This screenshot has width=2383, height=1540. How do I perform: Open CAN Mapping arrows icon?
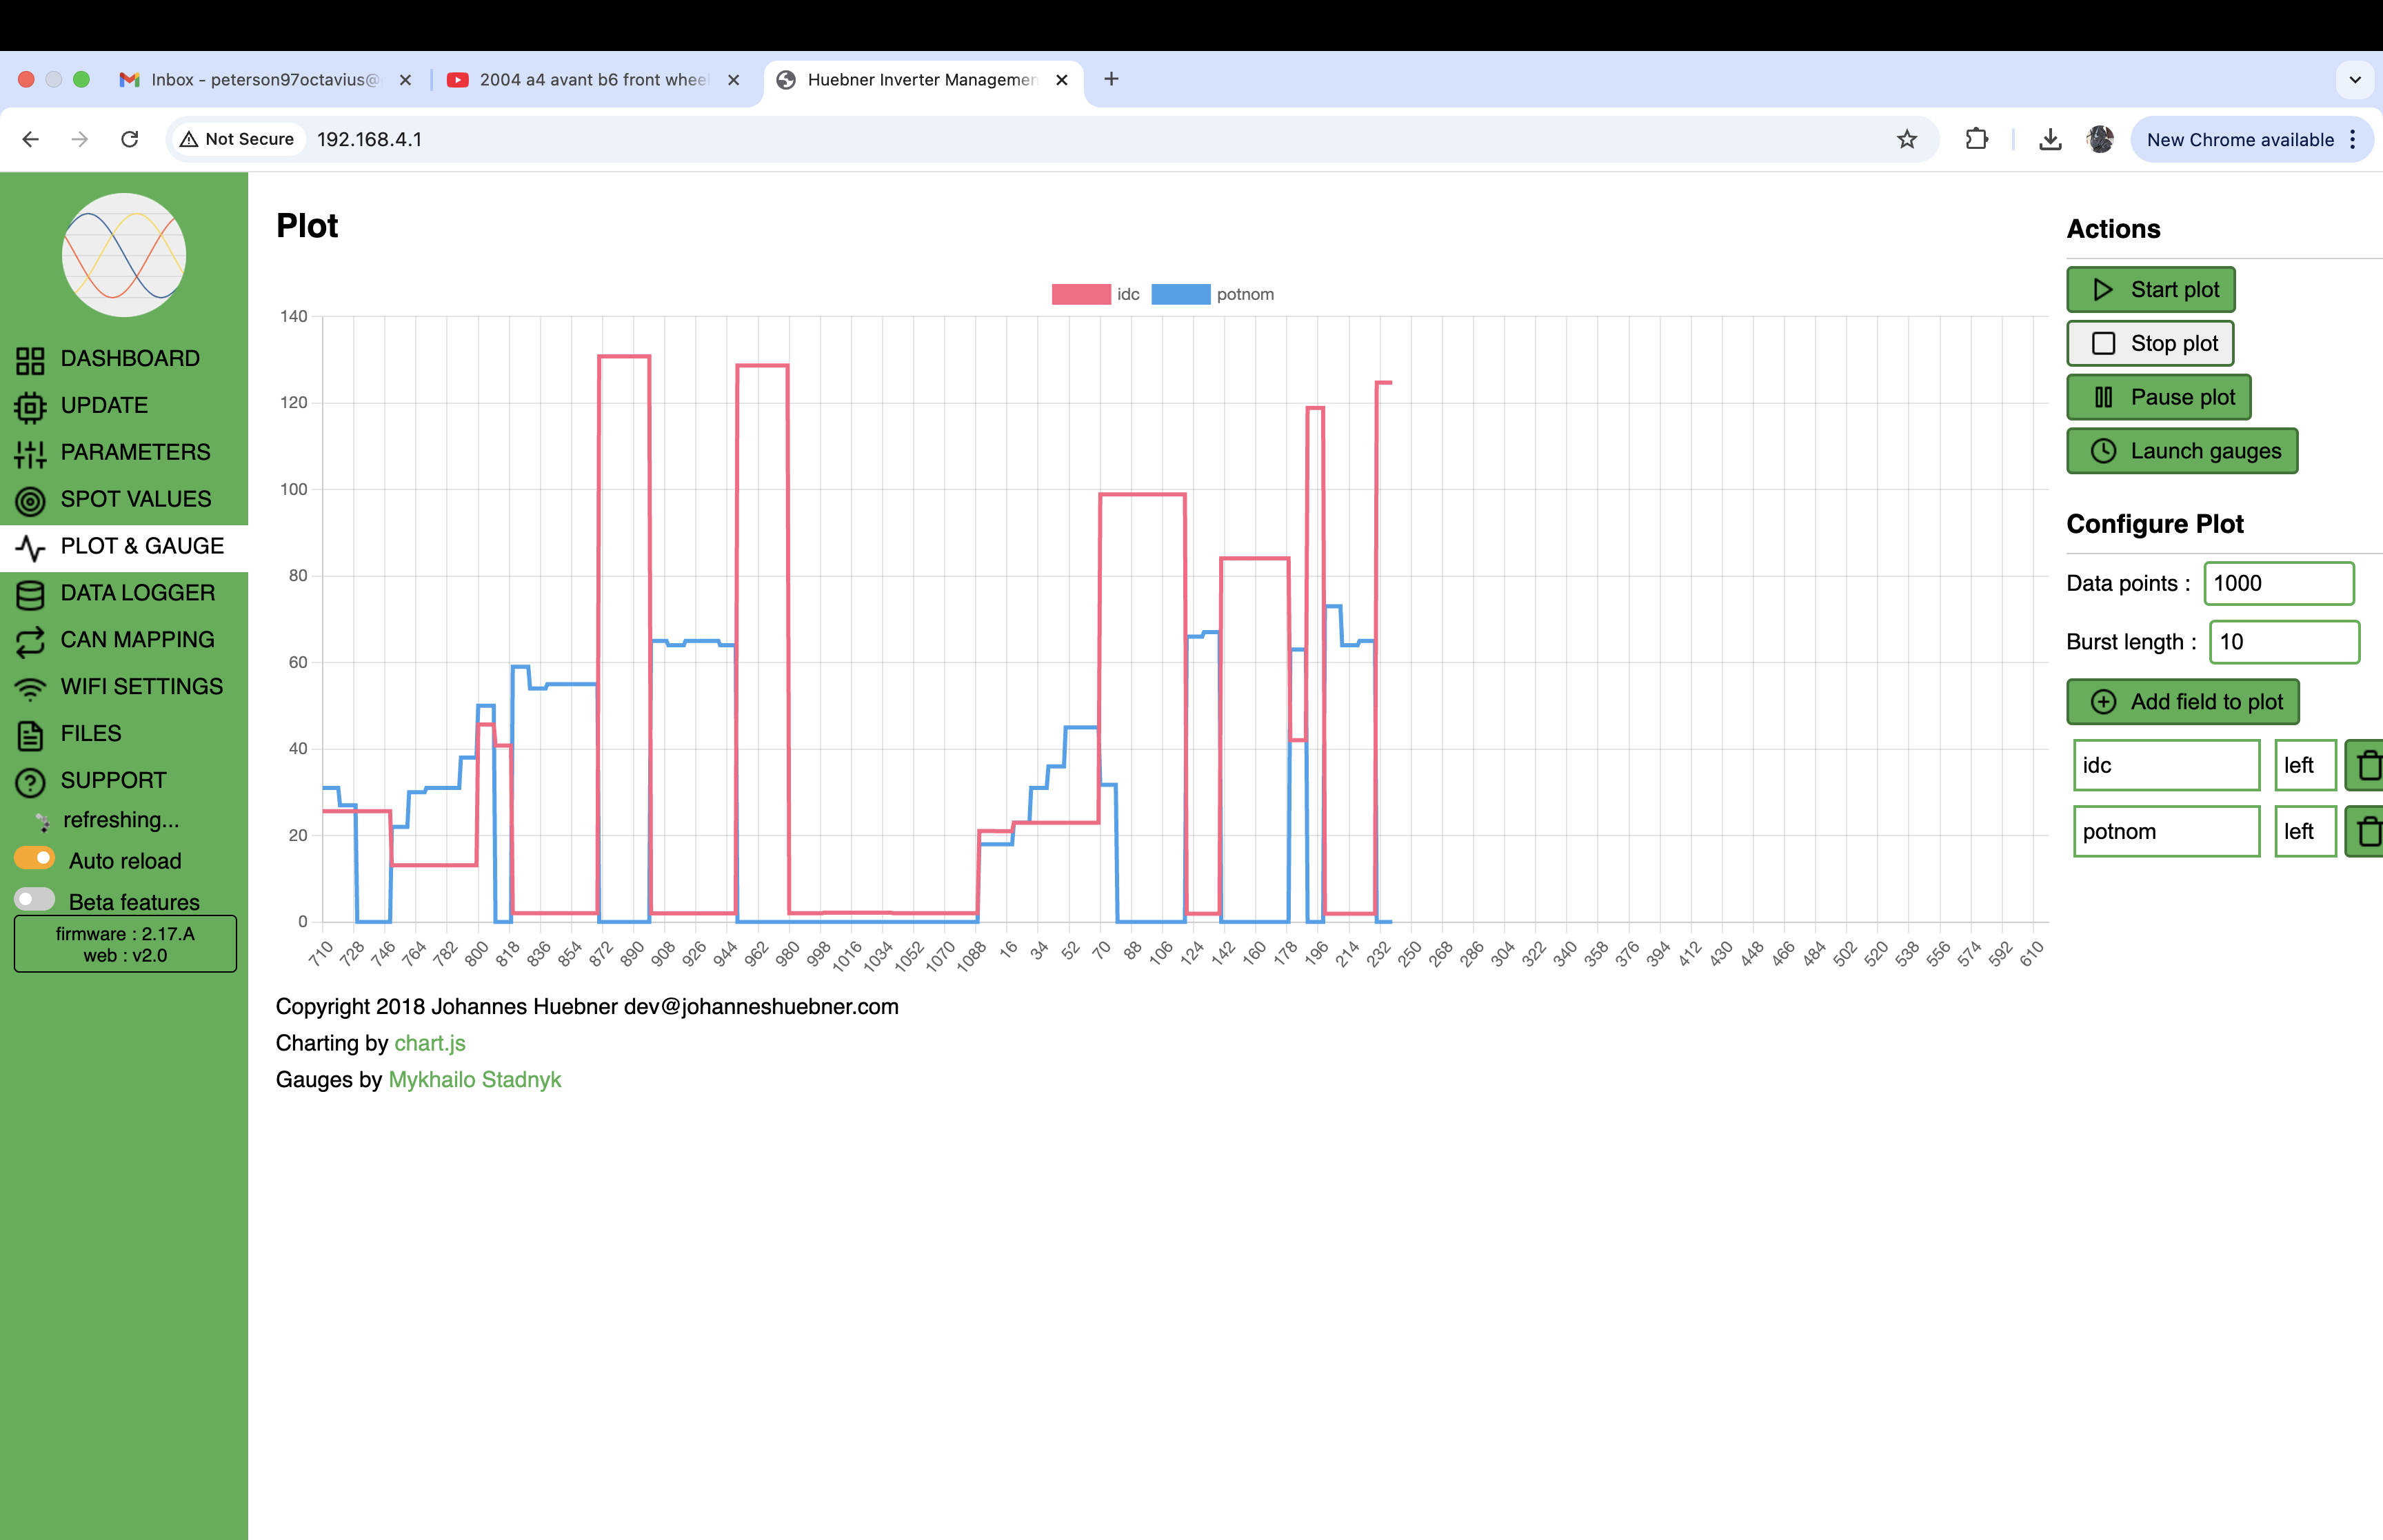pyautogui.click(x=30, y=641)
